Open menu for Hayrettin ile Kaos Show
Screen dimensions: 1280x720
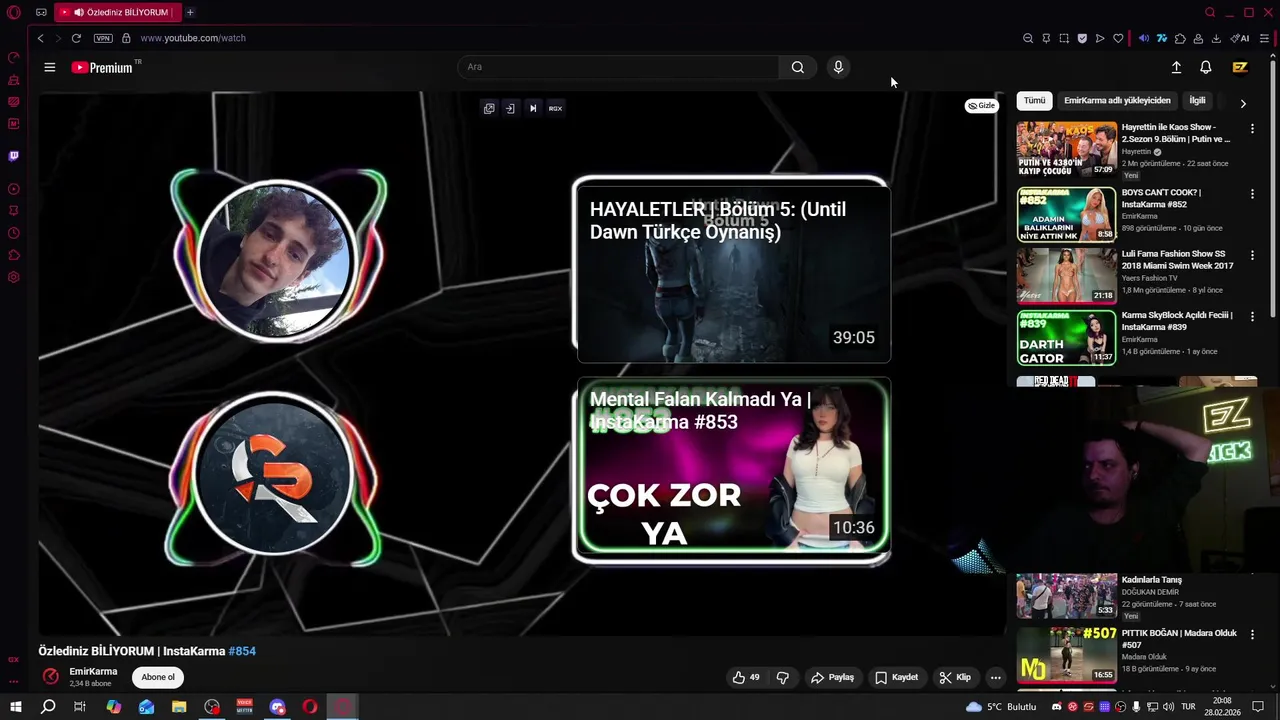tap(1252, 129)
